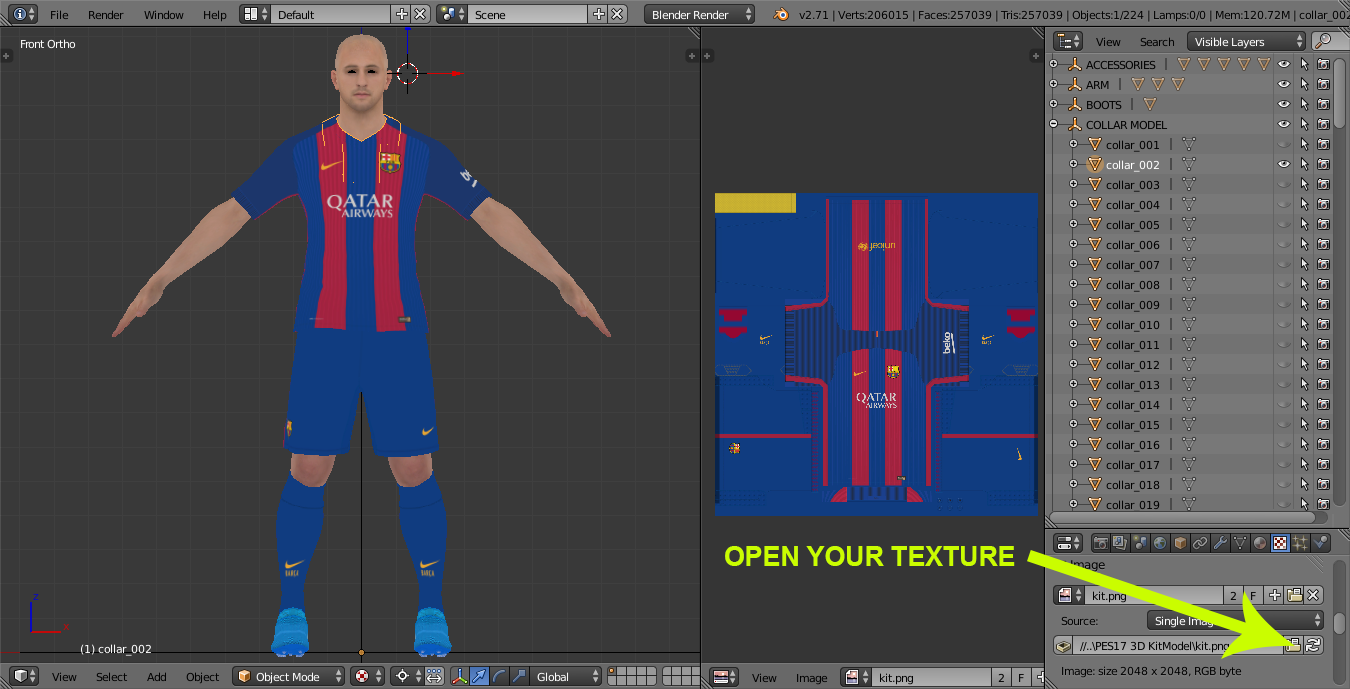The width and height of the screenshot is (1350, 689).
Task: Open Constraints properties tab (chain icon)
Action: [1200, 543]
